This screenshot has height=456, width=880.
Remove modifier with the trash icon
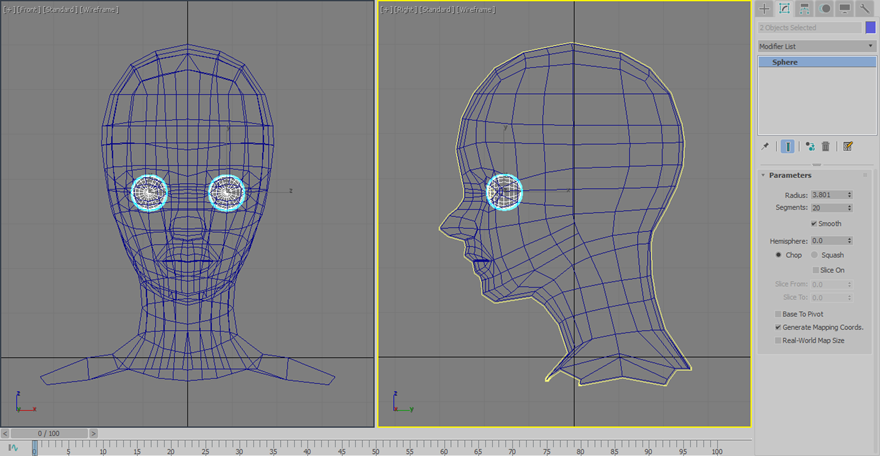tap(826, 146)
